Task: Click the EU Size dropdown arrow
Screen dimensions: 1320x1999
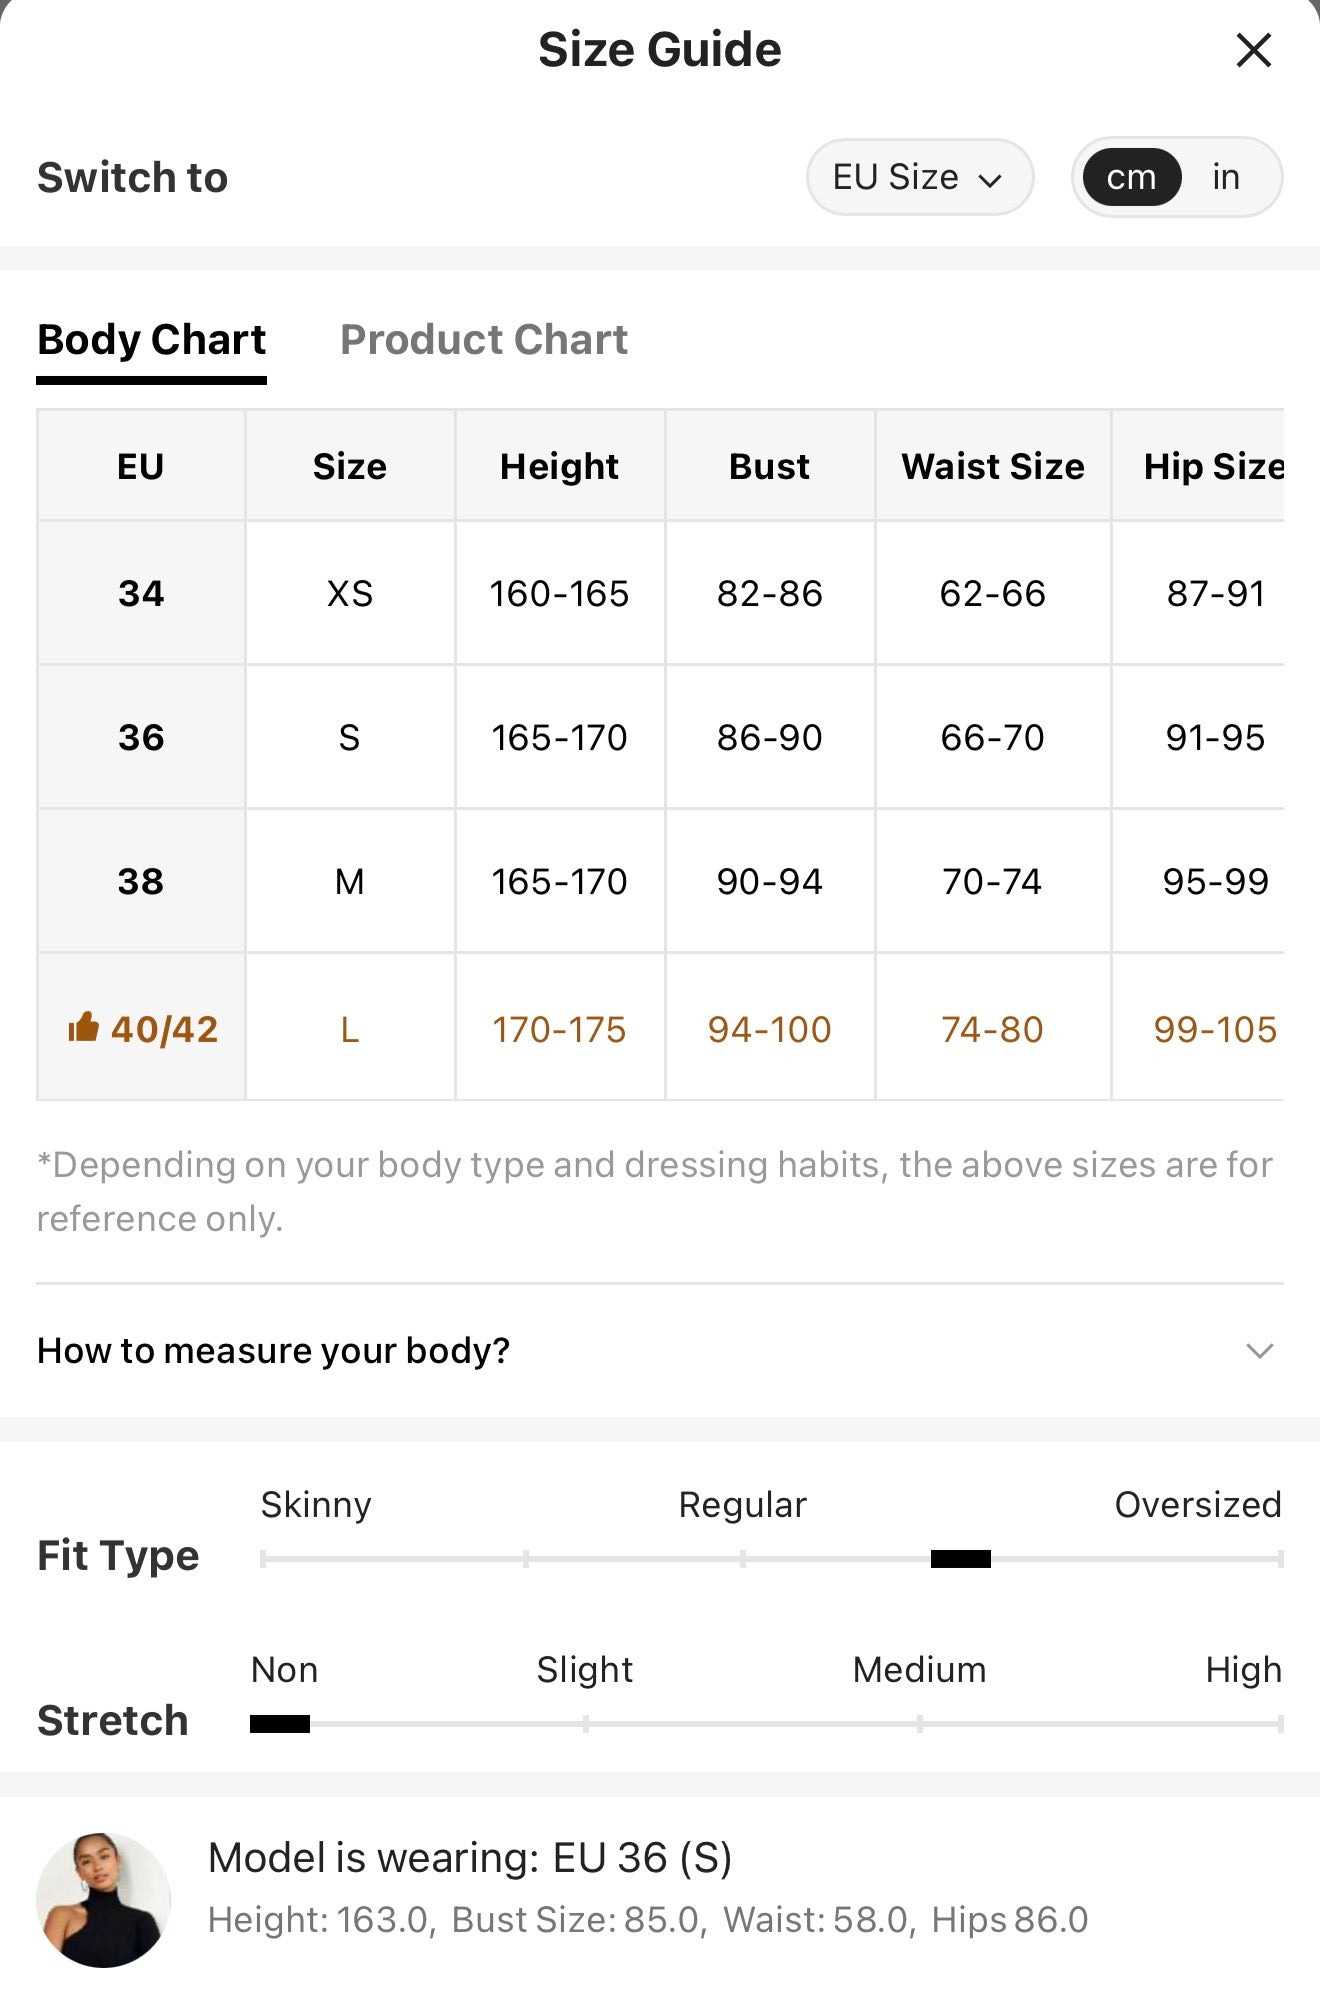Action: pos(990,180)
